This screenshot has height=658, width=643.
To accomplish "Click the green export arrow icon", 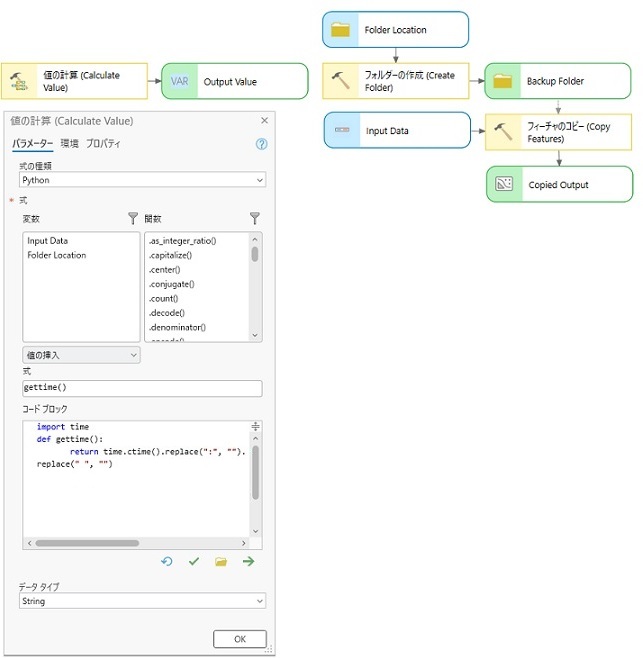I will coord(248,562).
